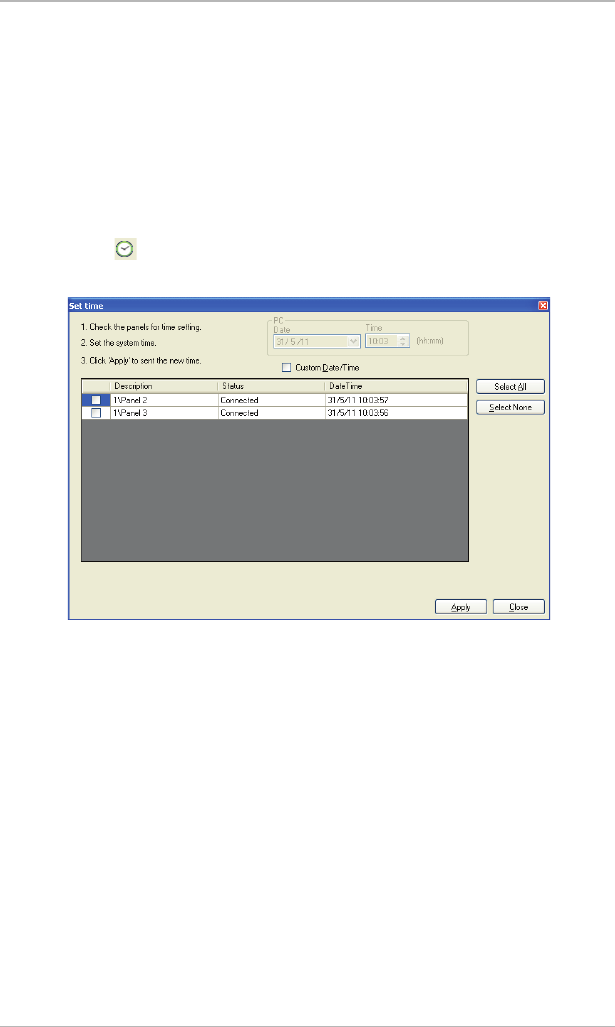Click the 31/5/11 10:03:57 cell
The image size is (615, 1027).
click(x=396, y=400)
